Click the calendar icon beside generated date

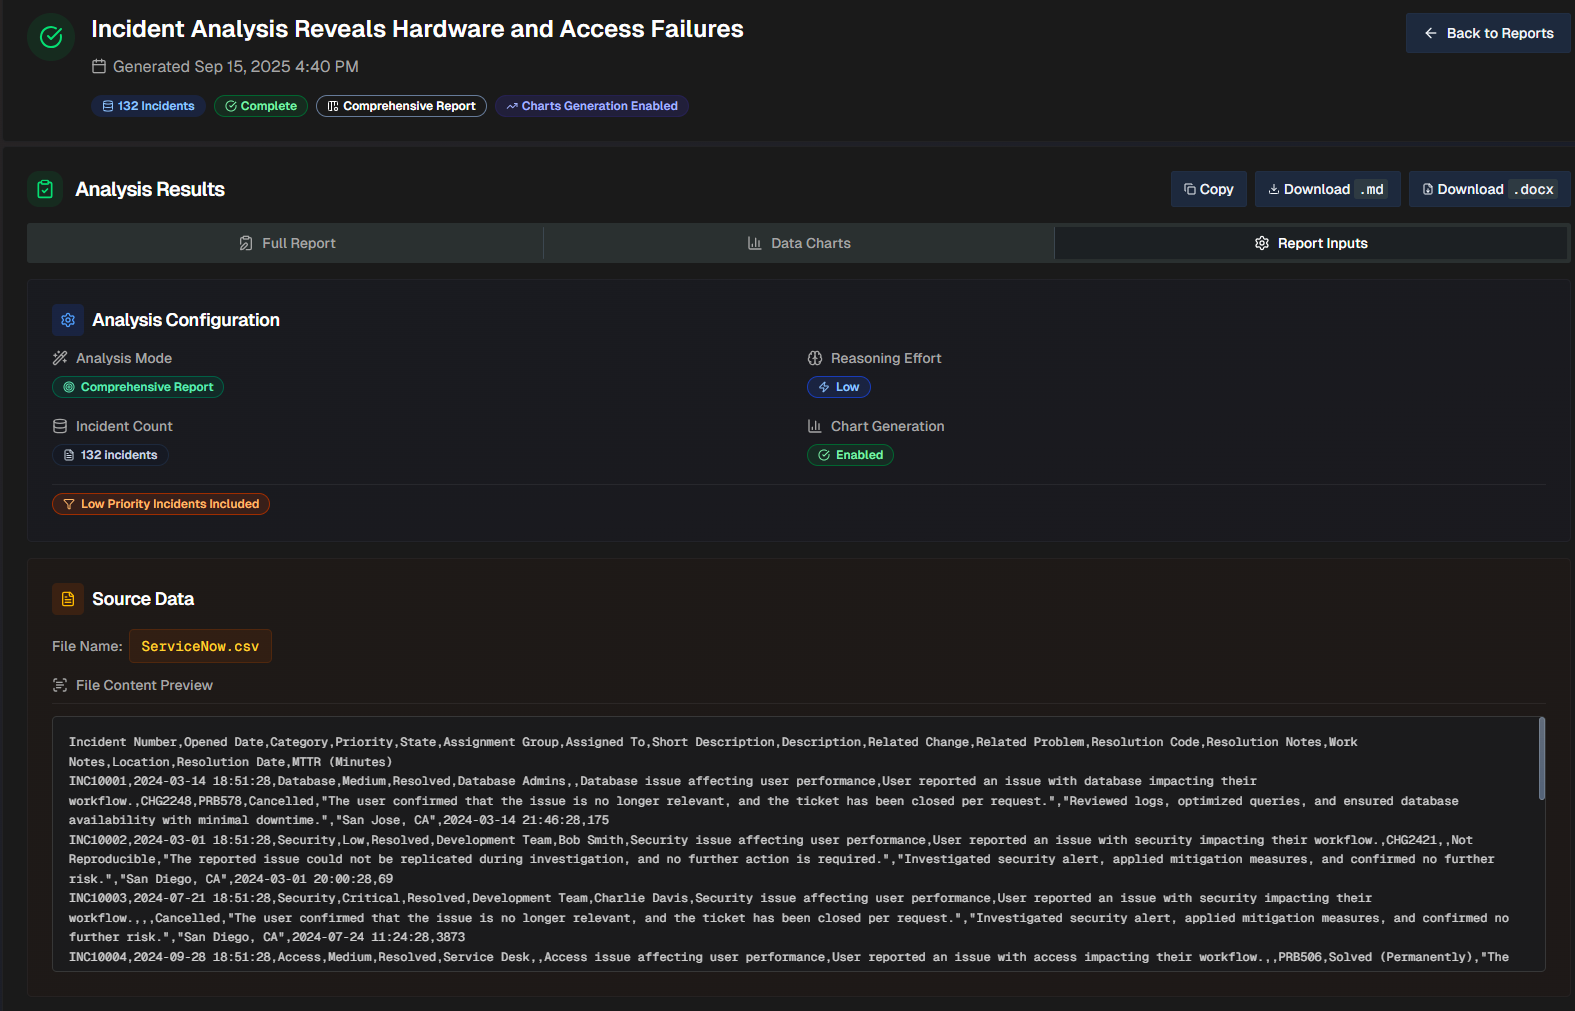[x=99, y=67]
